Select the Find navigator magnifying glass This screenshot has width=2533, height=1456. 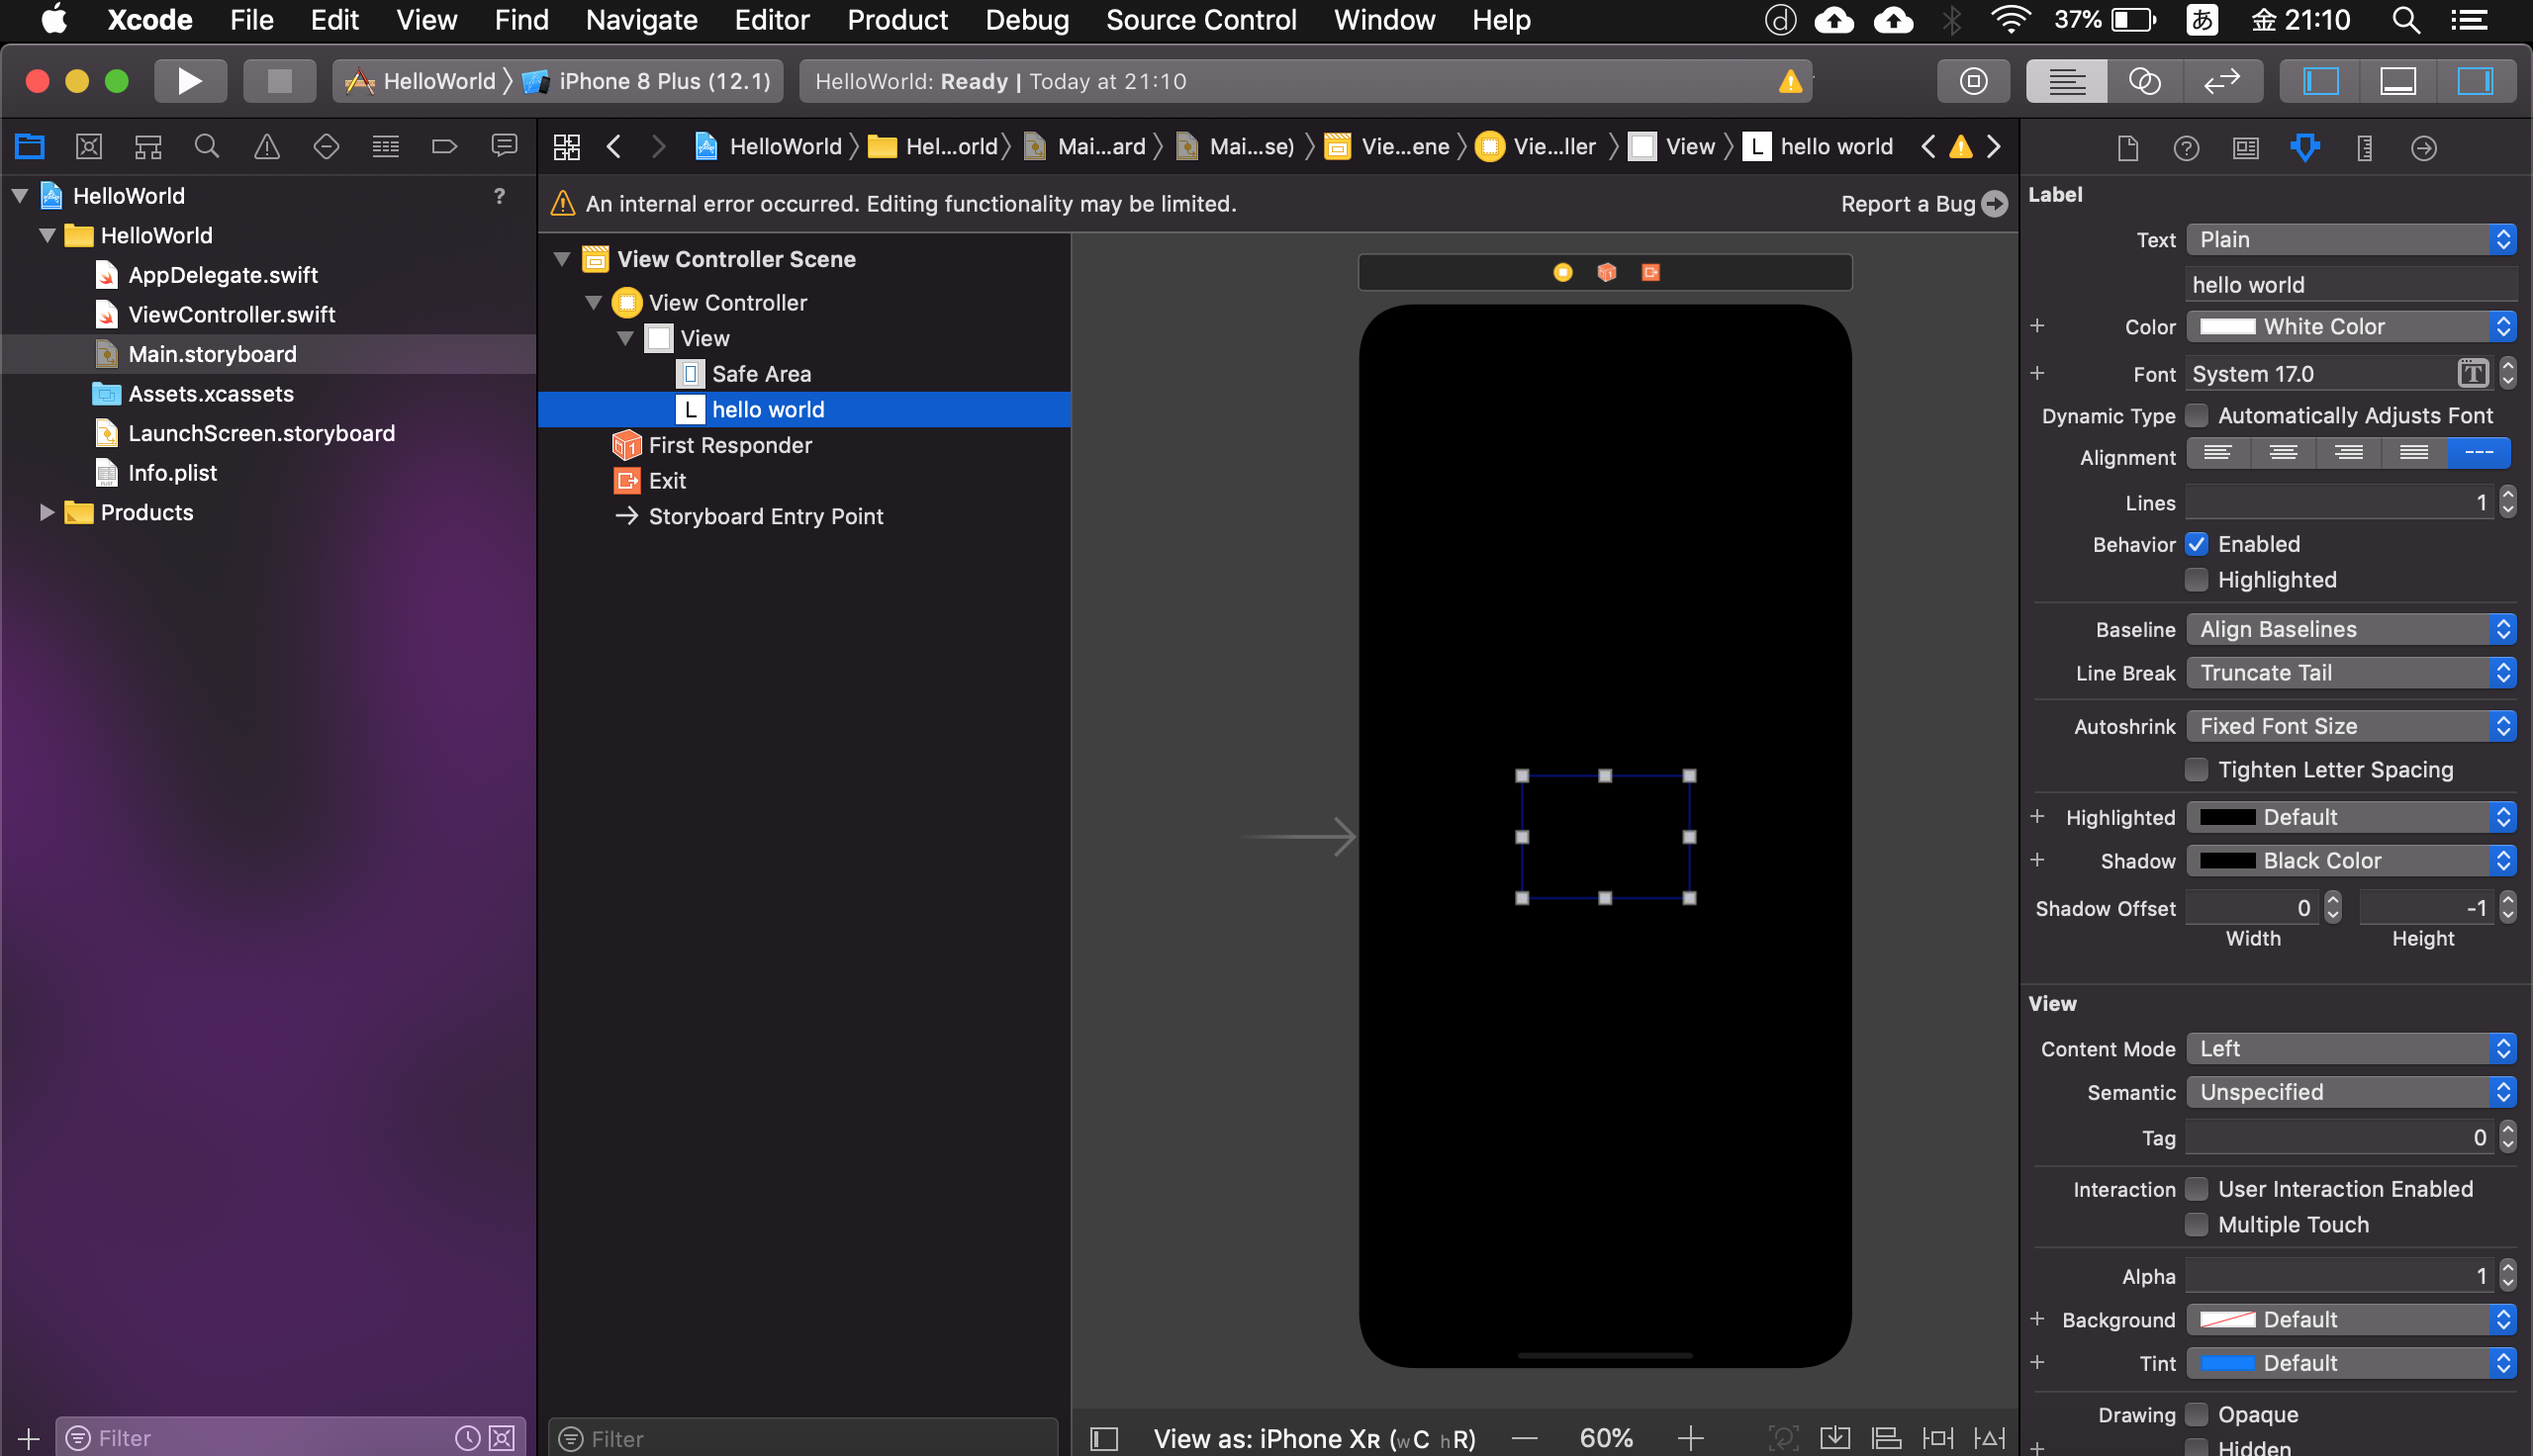[206, 146]
